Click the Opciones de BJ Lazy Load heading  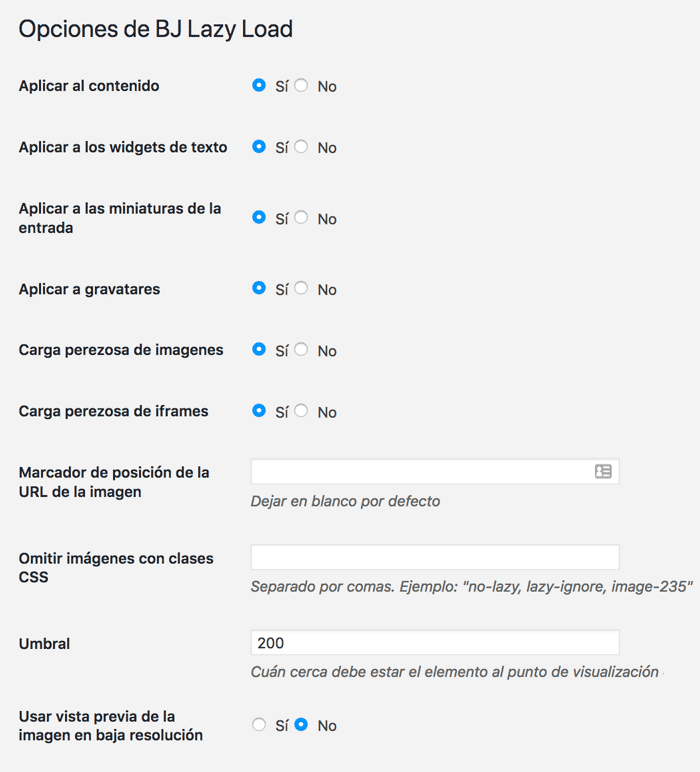156,29
